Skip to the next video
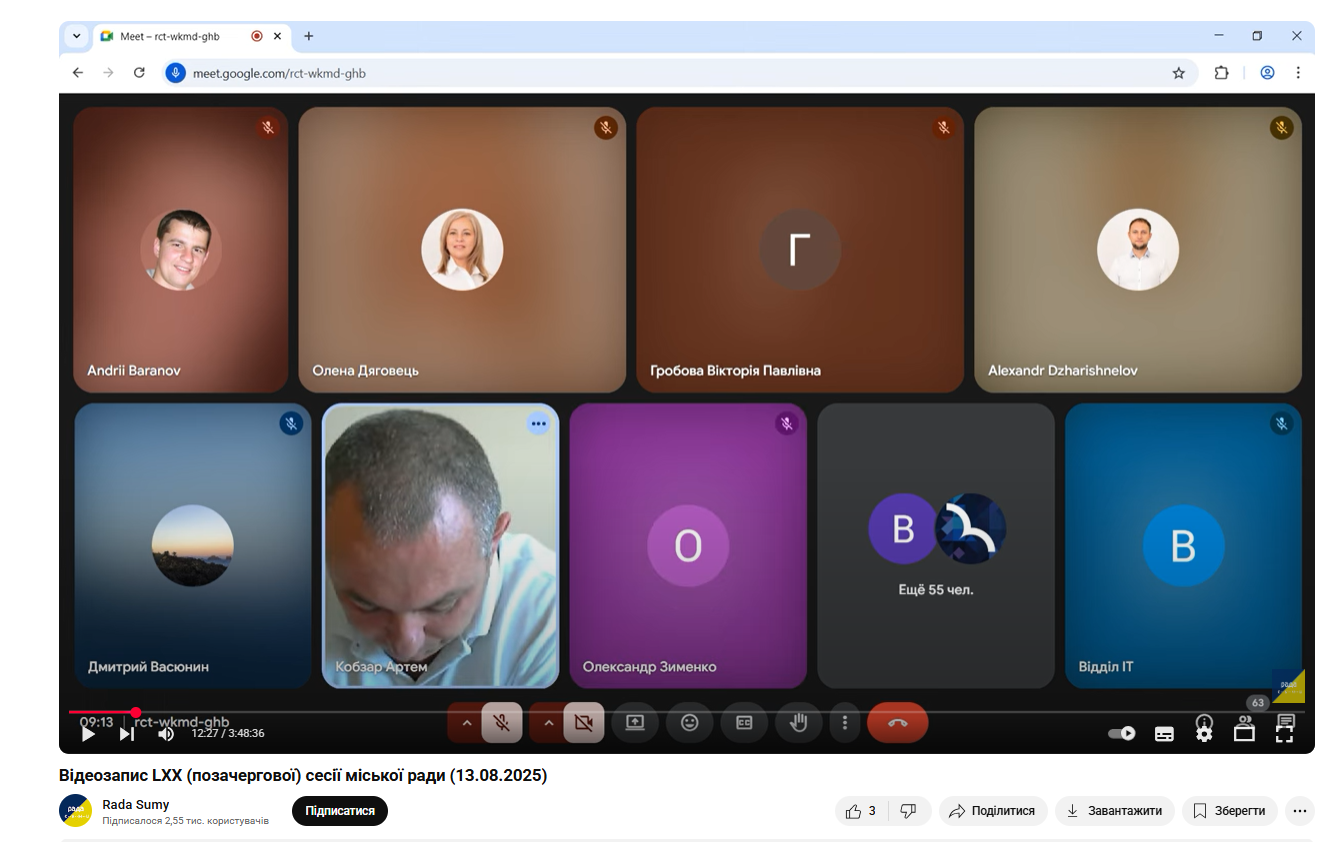Viewport: 1326px width, 842px height. [127, 734]
